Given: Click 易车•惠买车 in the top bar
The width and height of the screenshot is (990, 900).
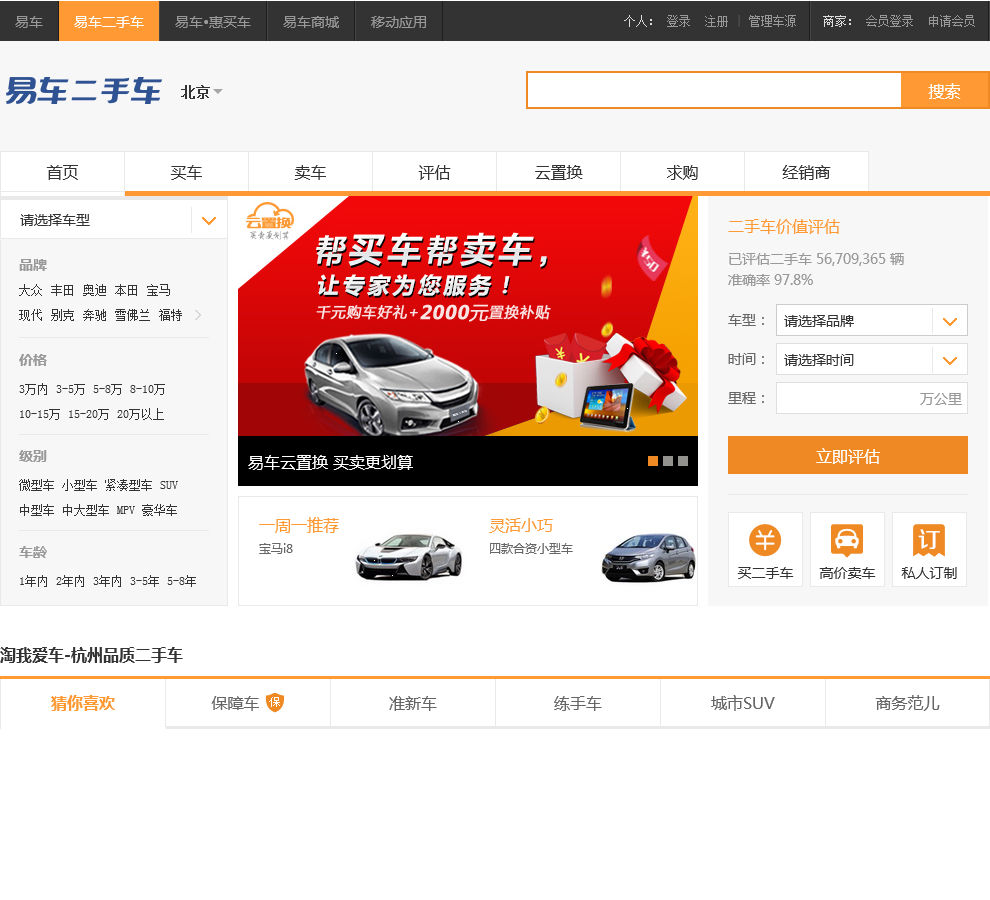Looking at the screenshot, I should click(x=213, y=21).
